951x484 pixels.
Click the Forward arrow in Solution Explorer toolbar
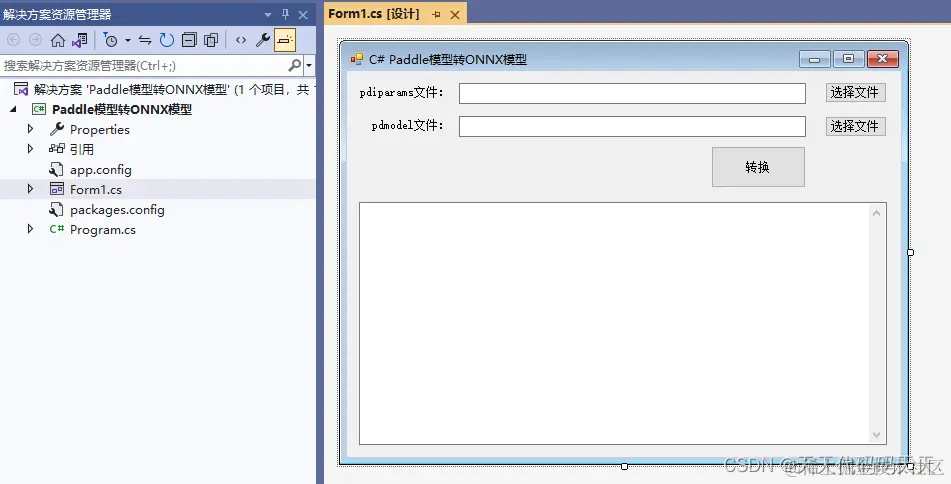point(36,40)
